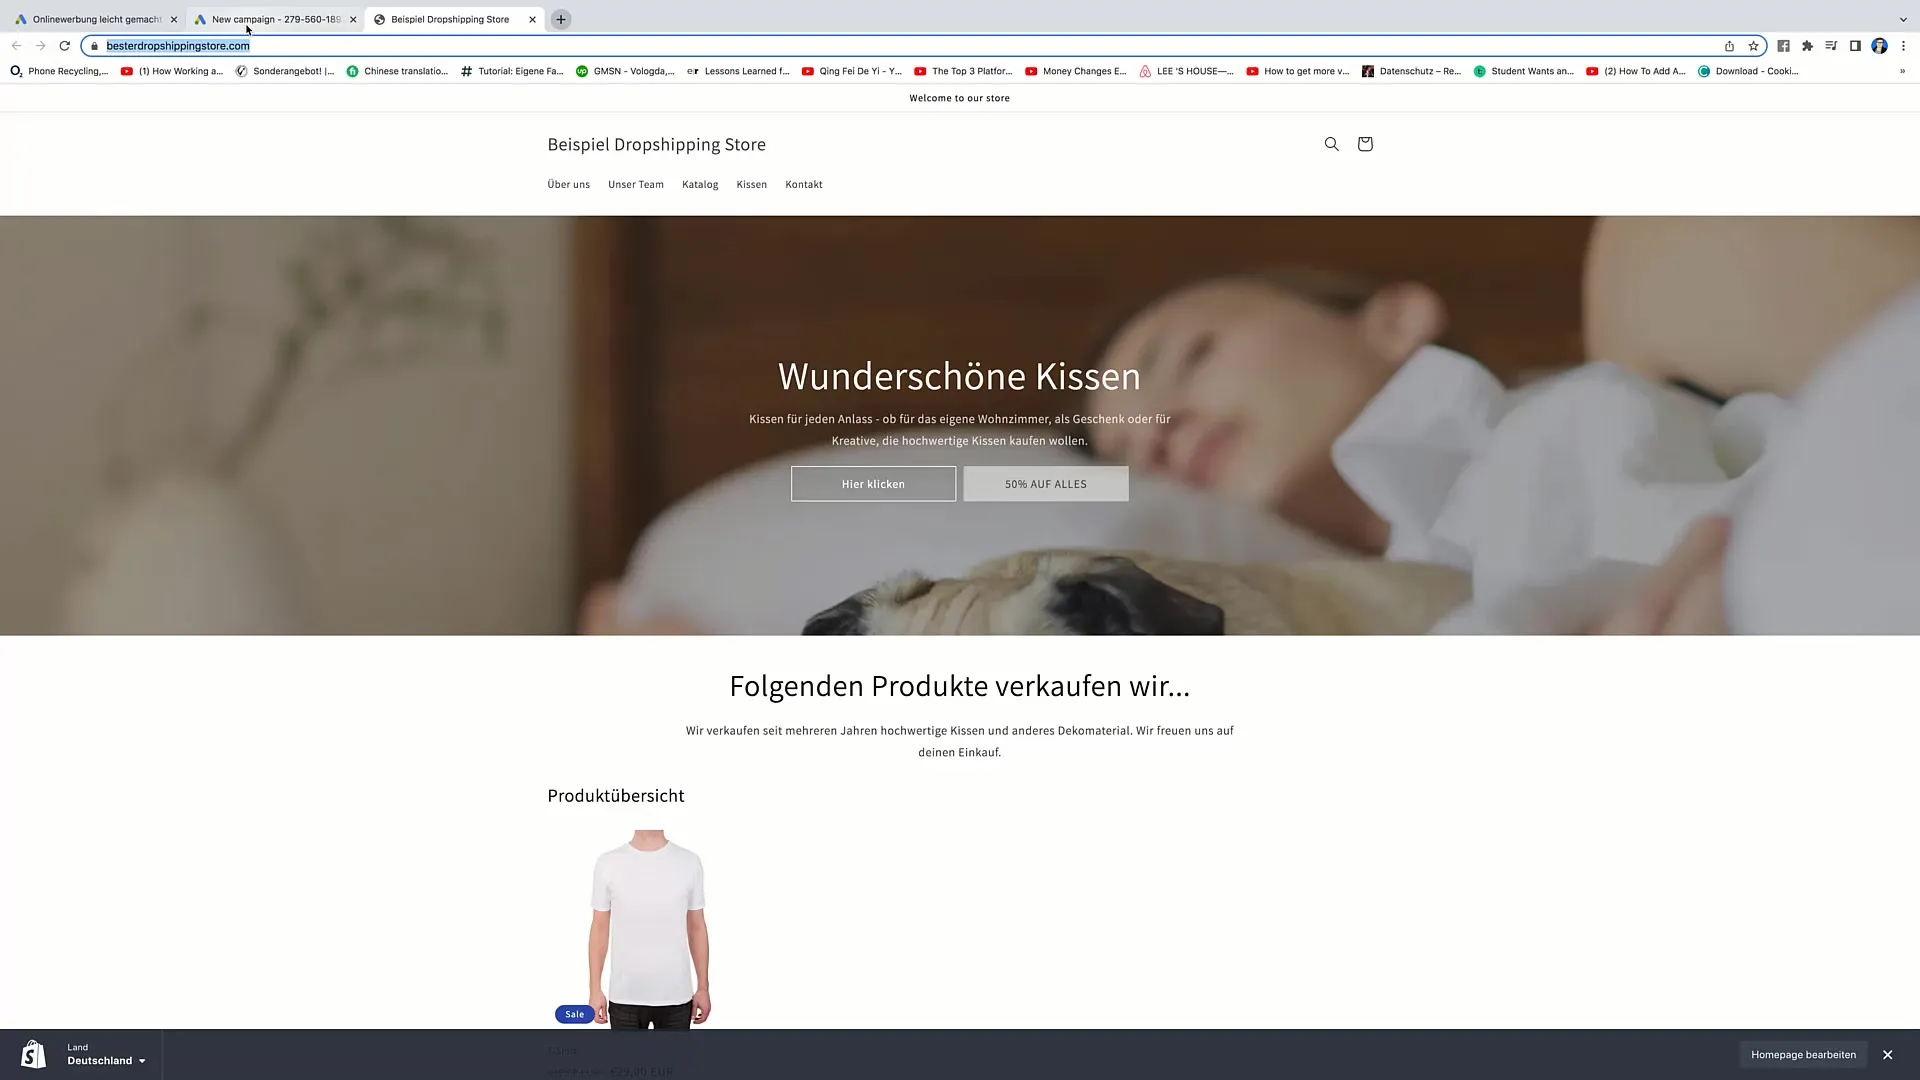Click the 50% AUF ALLES button
1920x1080 pixels.
(1046, 484)
